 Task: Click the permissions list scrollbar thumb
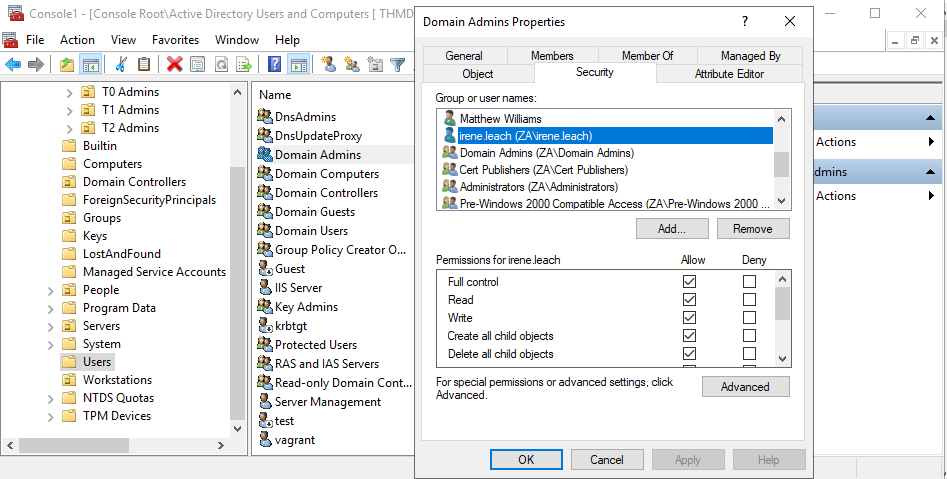coord(782,303)
